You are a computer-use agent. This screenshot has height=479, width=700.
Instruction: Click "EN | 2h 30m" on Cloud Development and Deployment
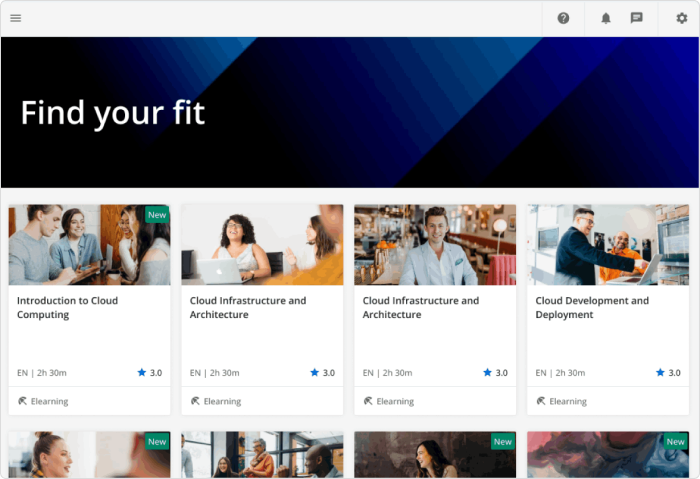(560, 373)
